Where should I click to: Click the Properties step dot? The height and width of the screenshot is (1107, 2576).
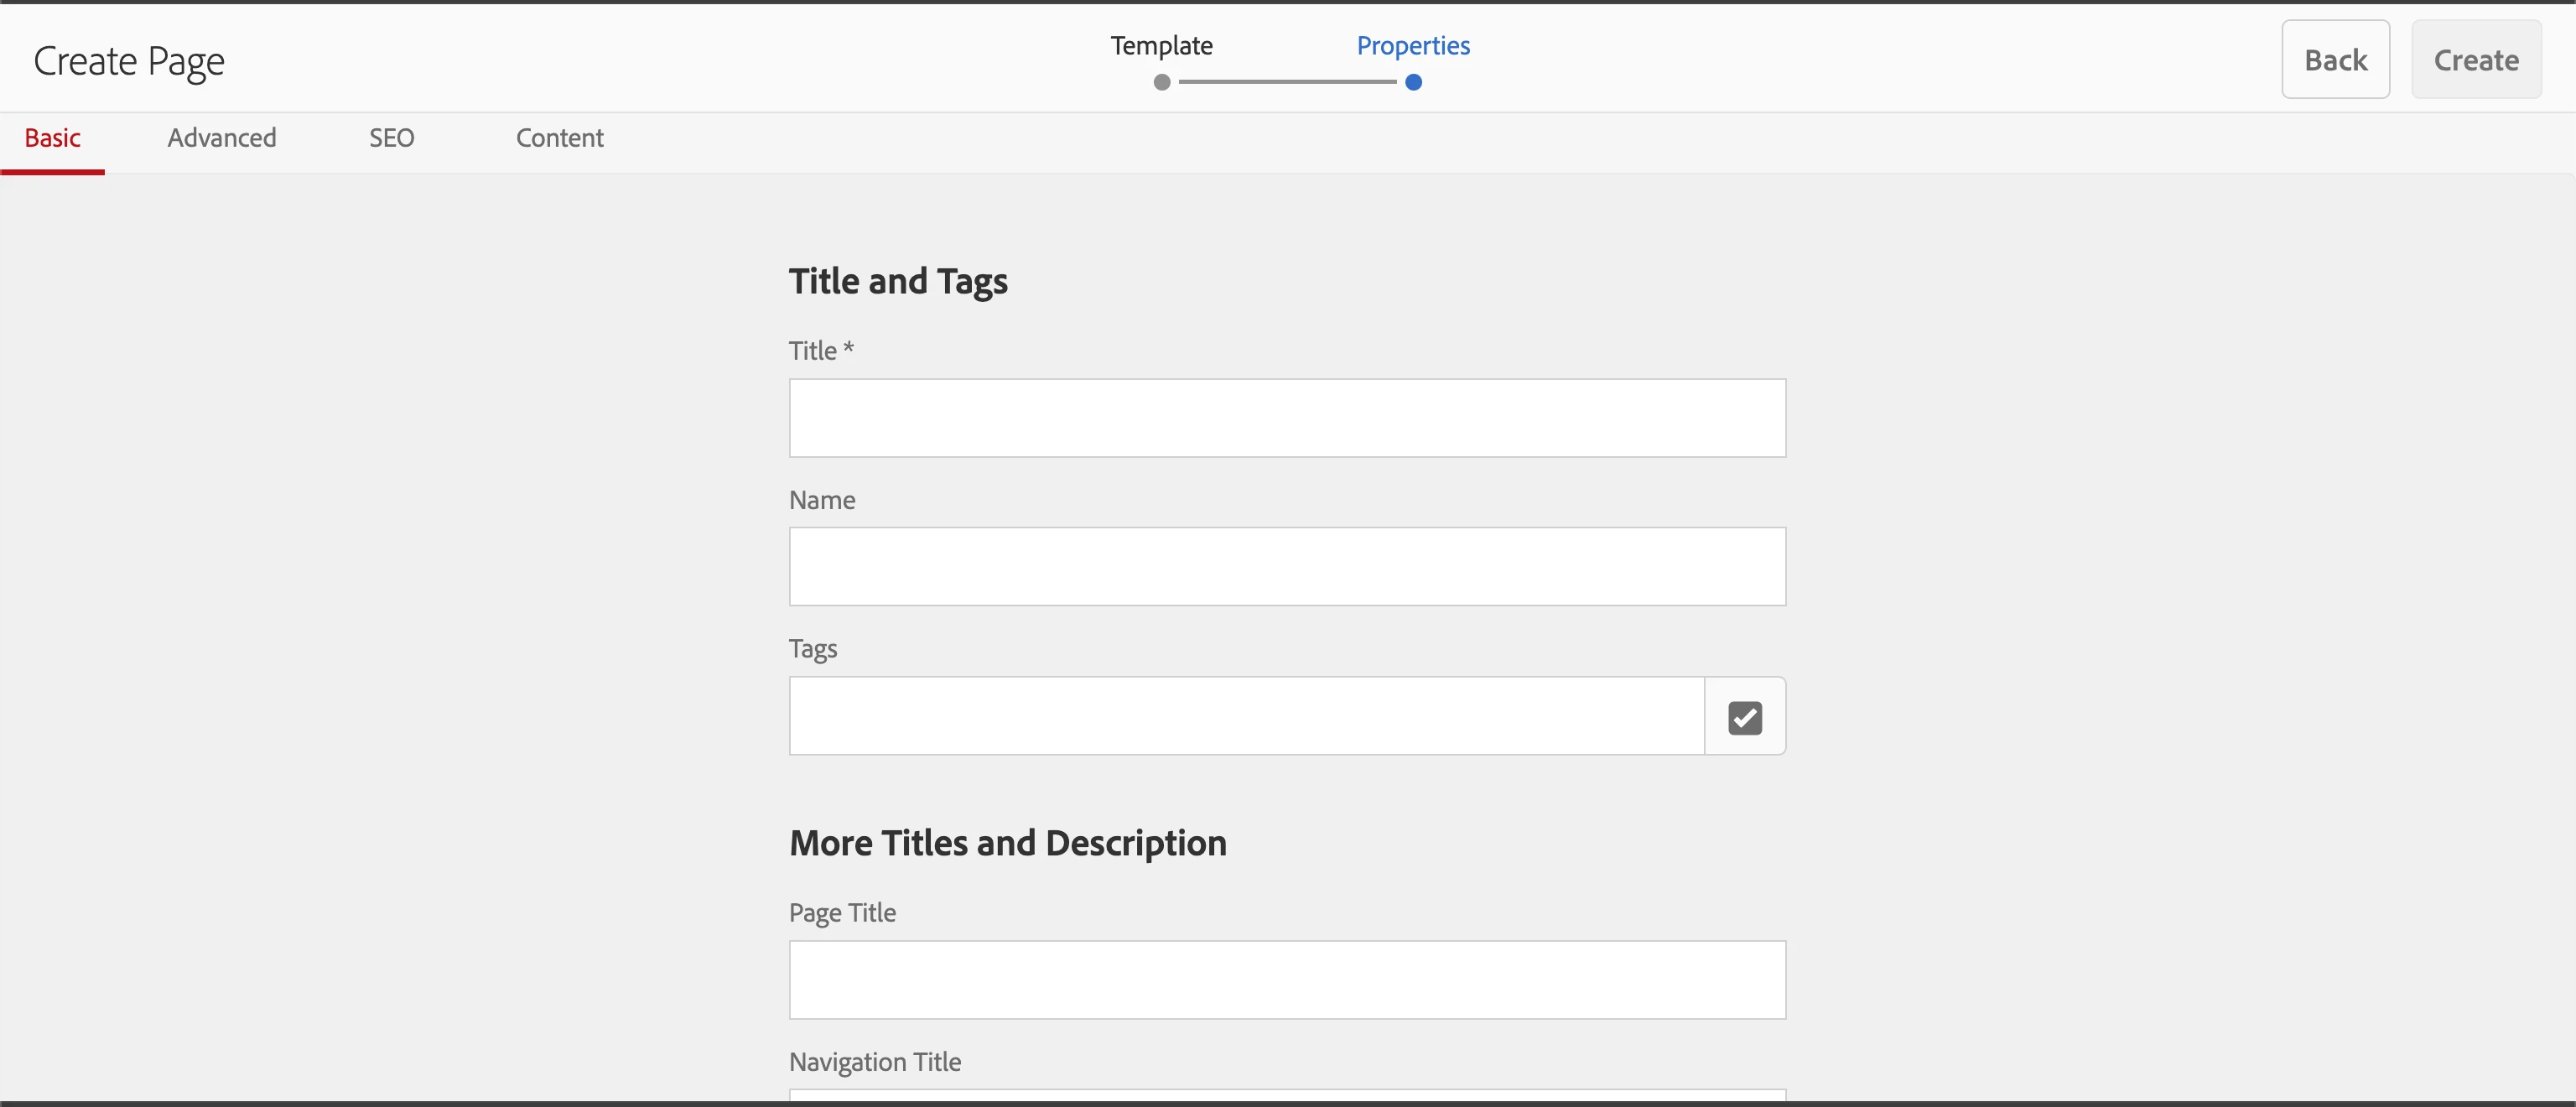click(1413, 82)
